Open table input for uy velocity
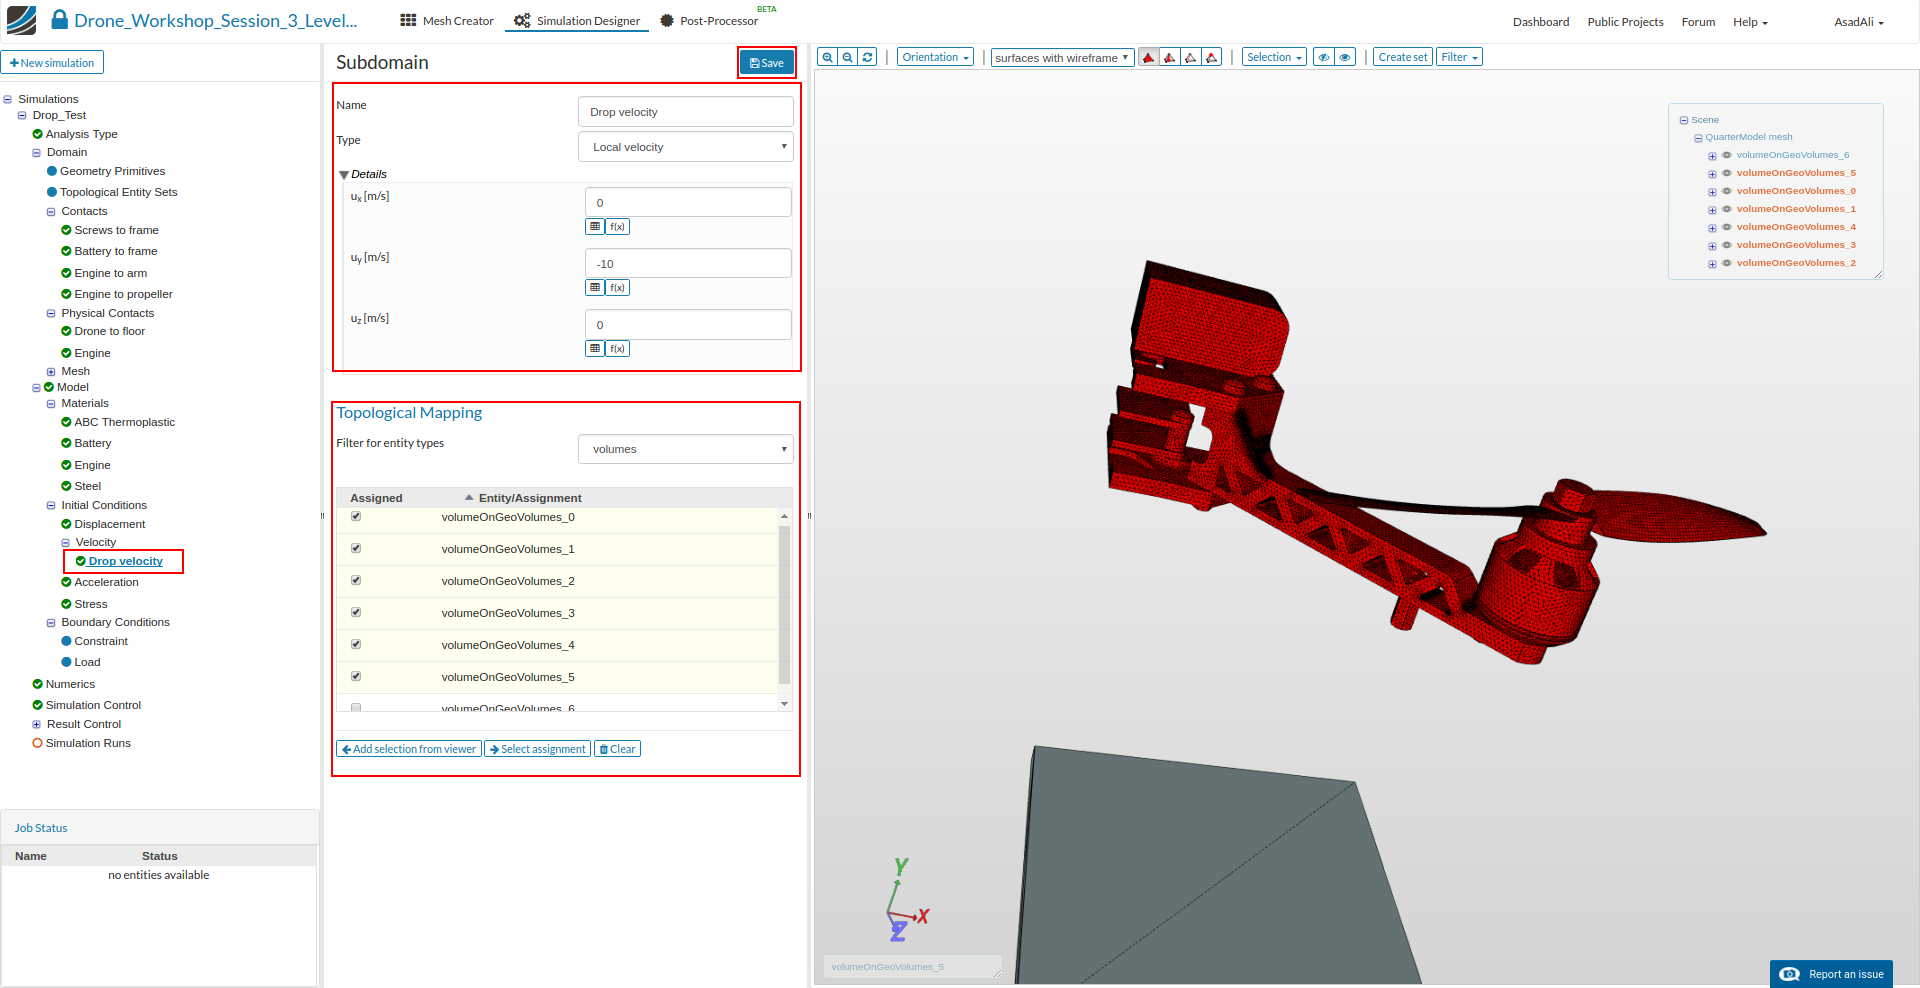The height and width of the screenshot is (988, 1920). click(595, 288)
